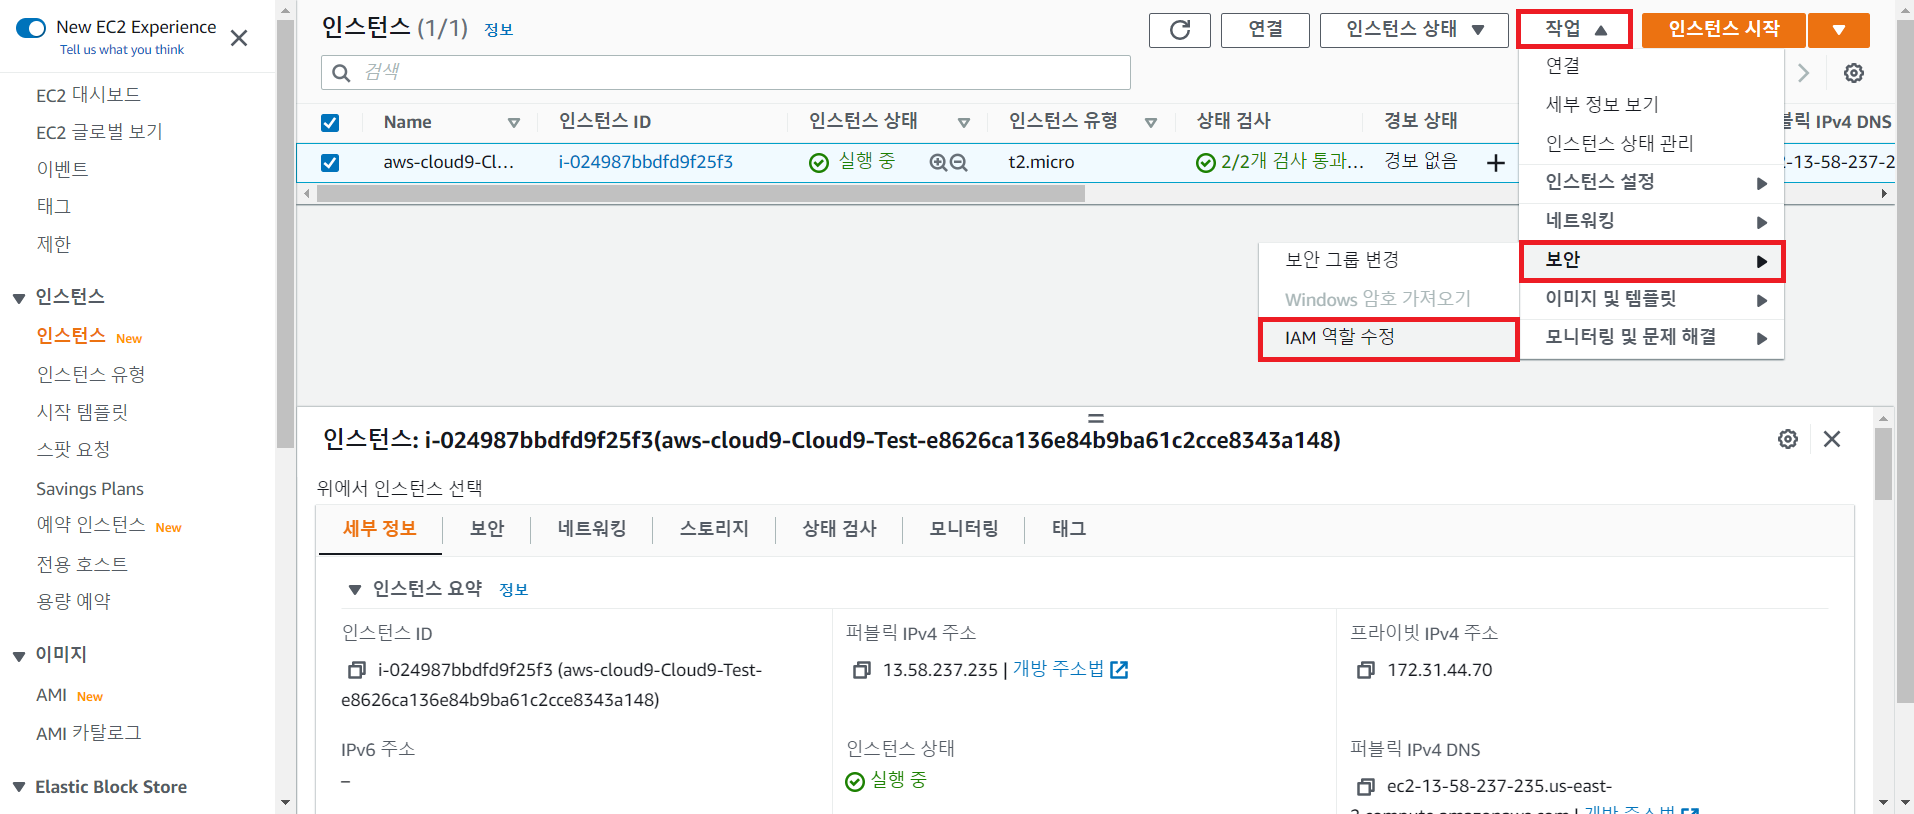This screenshot has height=814, width=1914.
Task: Open table preferences gear near pagination
Action: tap(1853, 73)
